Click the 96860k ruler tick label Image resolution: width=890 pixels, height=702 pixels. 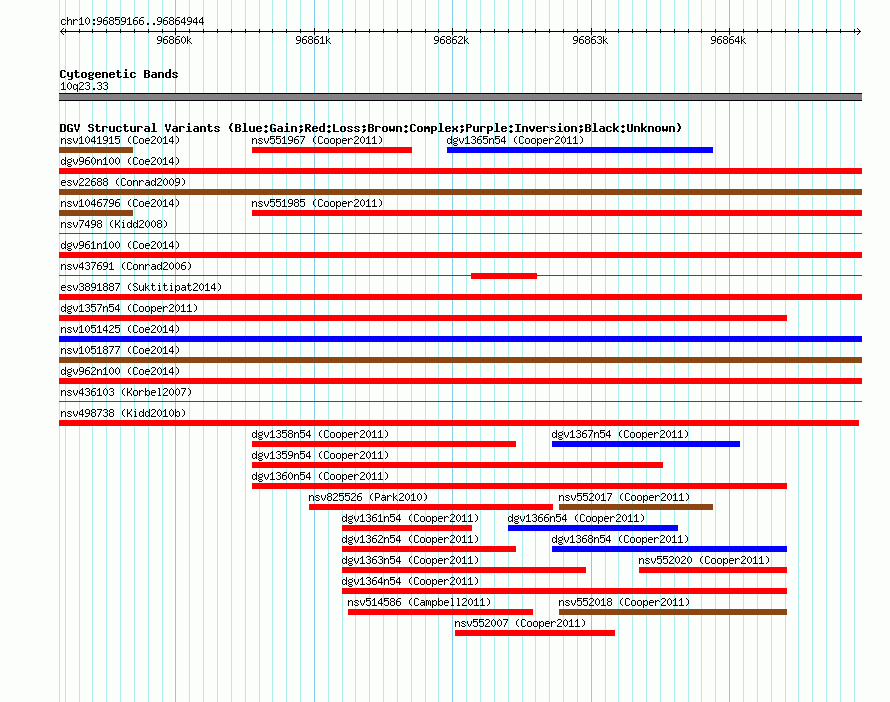174,40
